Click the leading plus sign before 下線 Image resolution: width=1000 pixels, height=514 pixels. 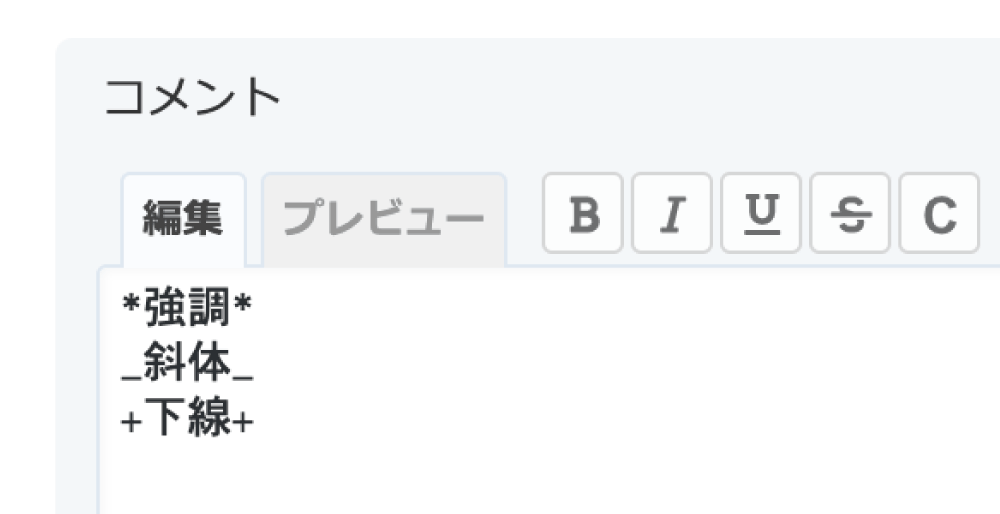(131, 422)
